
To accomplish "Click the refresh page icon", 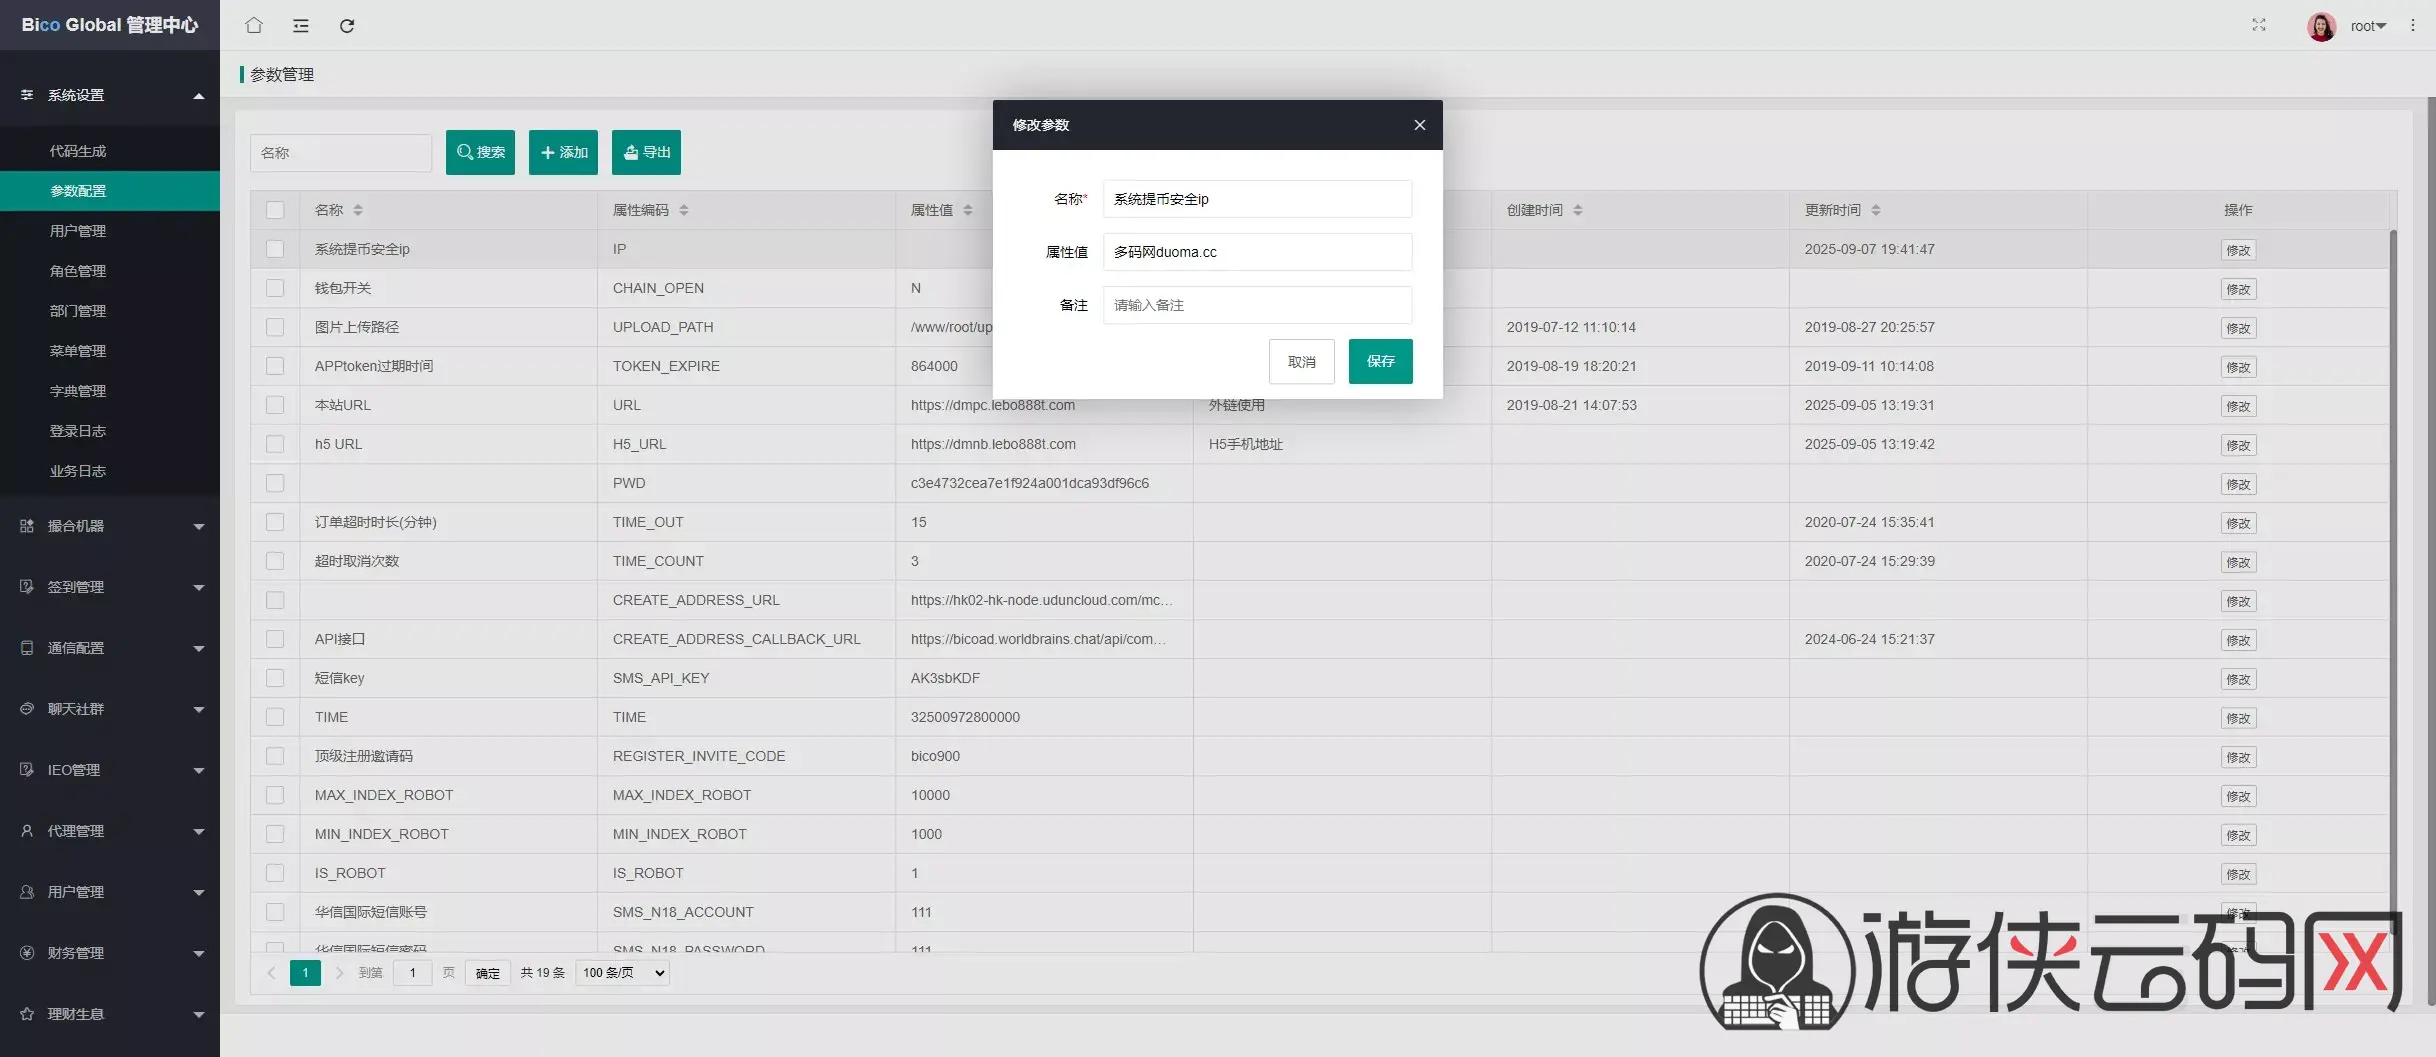I will 347,25.
